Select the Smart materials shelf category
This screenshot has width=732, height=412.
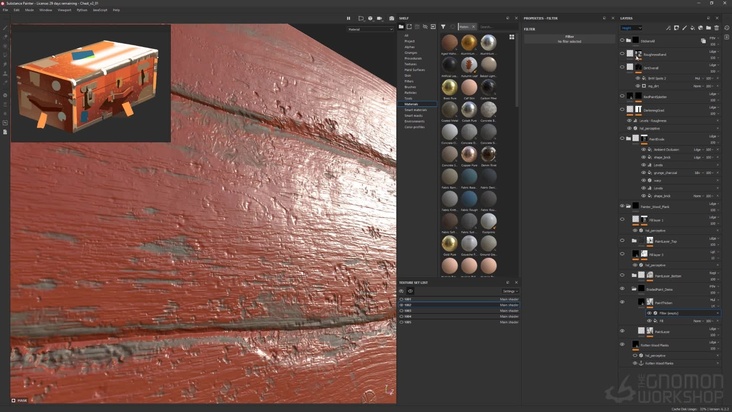click(415, 110)
